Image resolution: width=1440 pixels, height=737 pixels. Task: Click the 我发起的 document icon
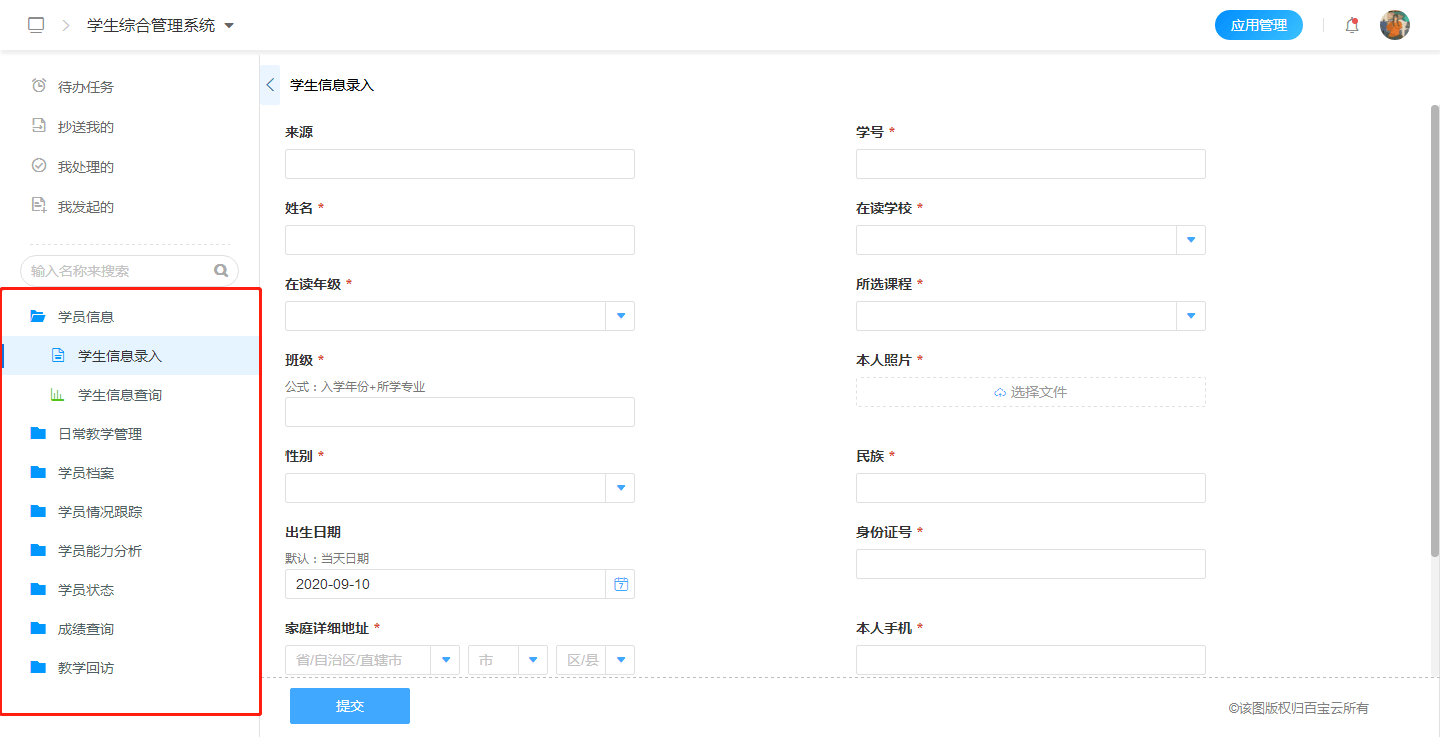pyautogui.click(x=40, y=206)
